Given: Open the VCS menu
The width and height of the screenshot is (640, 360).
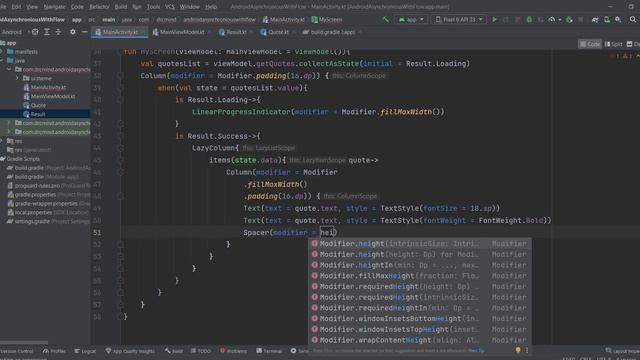Looking at the screenshot, I should click(169, 7).
